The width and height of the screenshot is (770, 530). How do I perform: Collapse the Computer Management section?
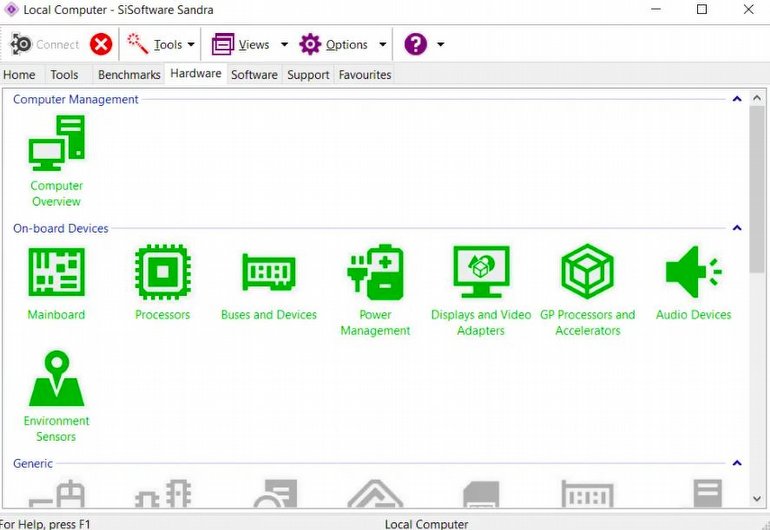[x=737, y=99]
